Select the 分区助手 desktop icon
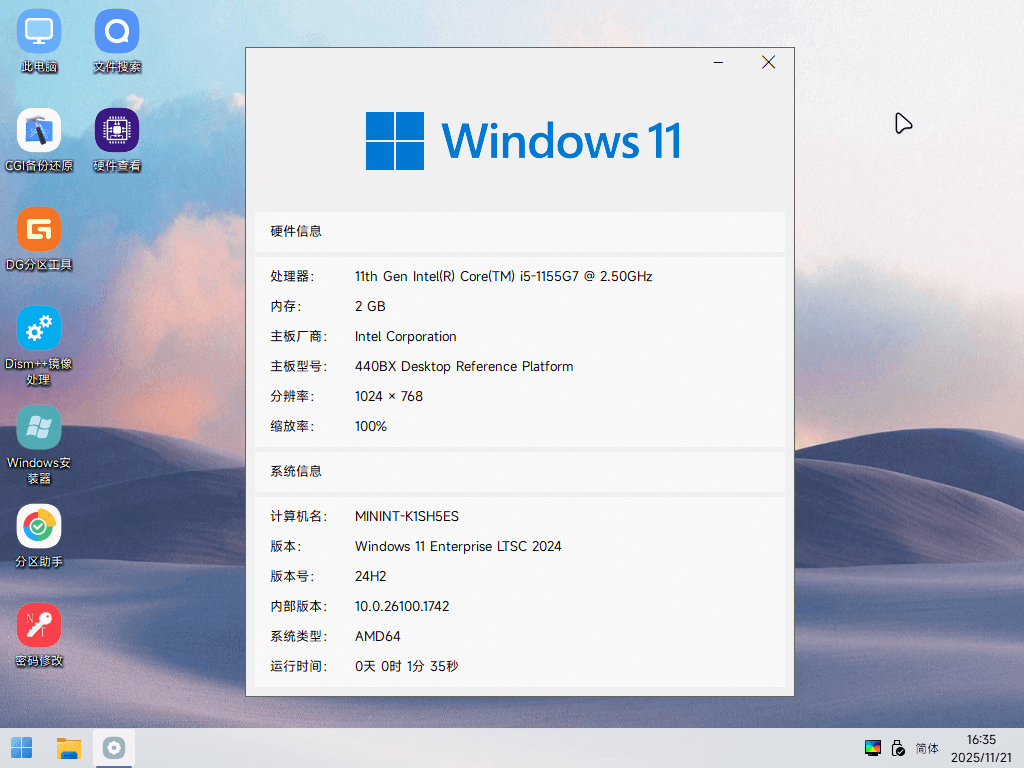The image size is (1024, 768). (39, 536)
